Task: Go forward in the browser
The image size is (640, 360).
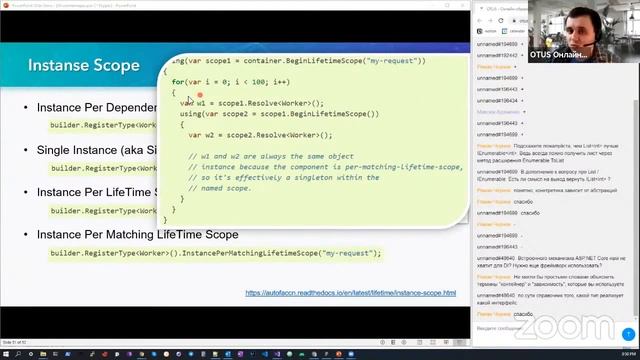Action: 490,20
